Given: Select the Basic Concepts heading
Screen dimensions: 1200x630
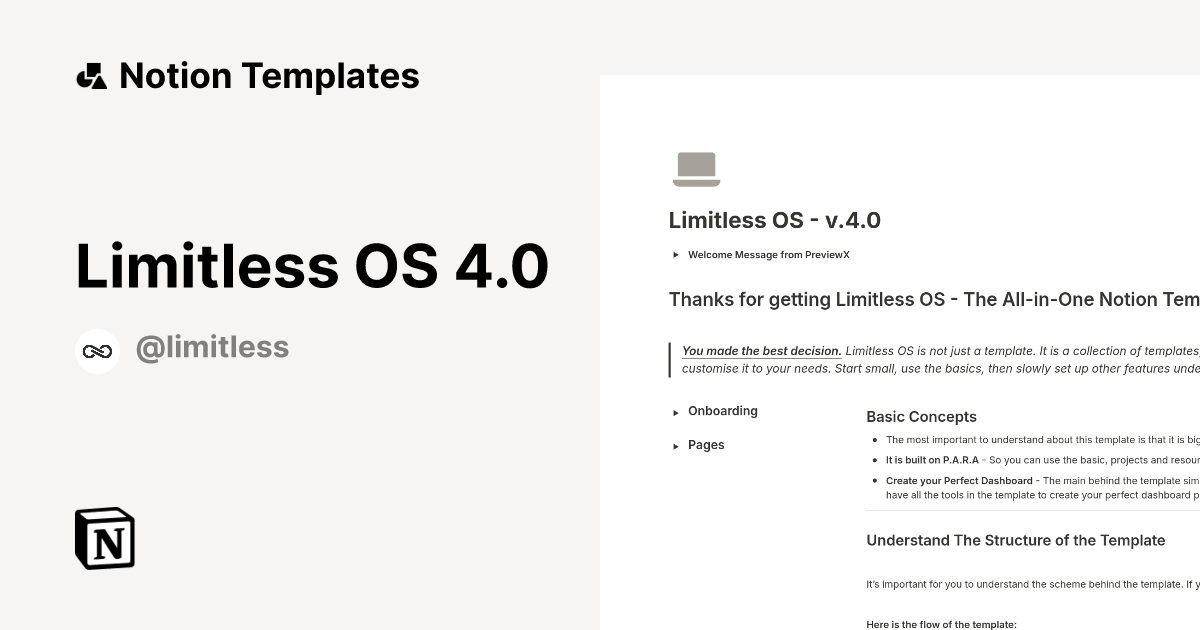Looking at the screenshot, I should (921, 417).
